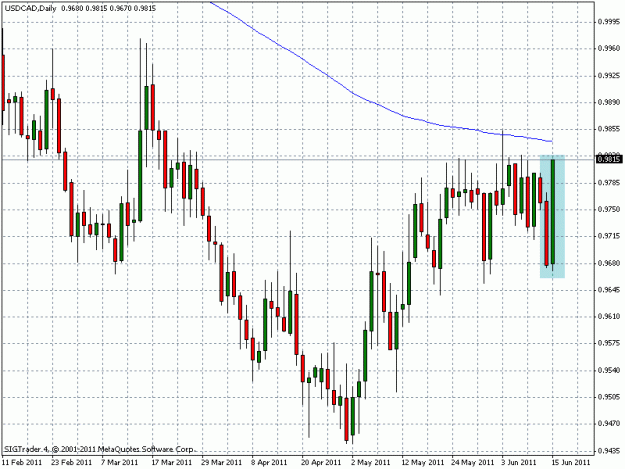Click the 17 Mar 2011 date label
The height and width of the screenshot is (469, 625).
coord(172,463)
